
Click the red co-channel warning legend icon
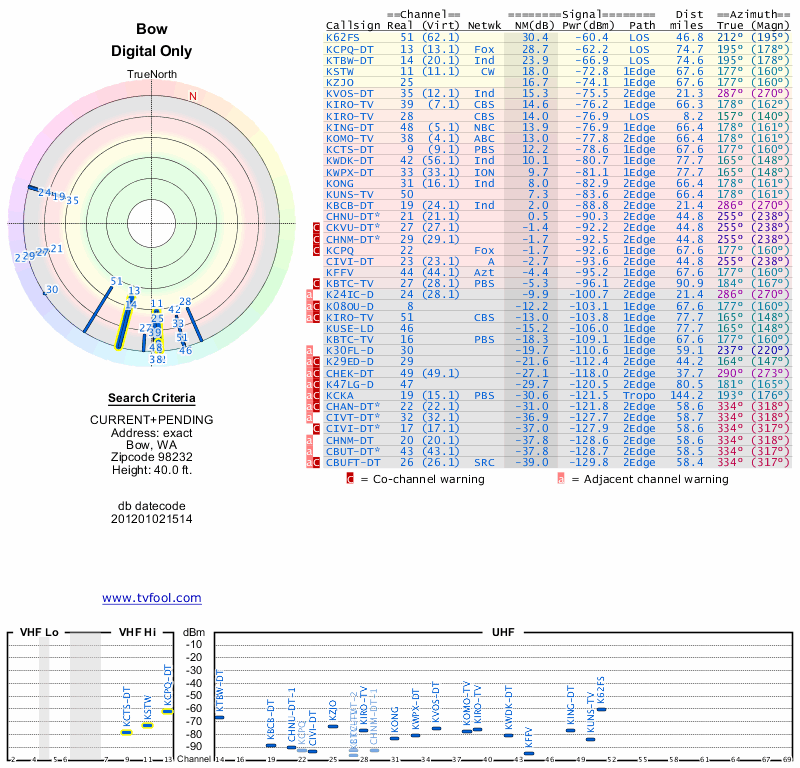350,479
